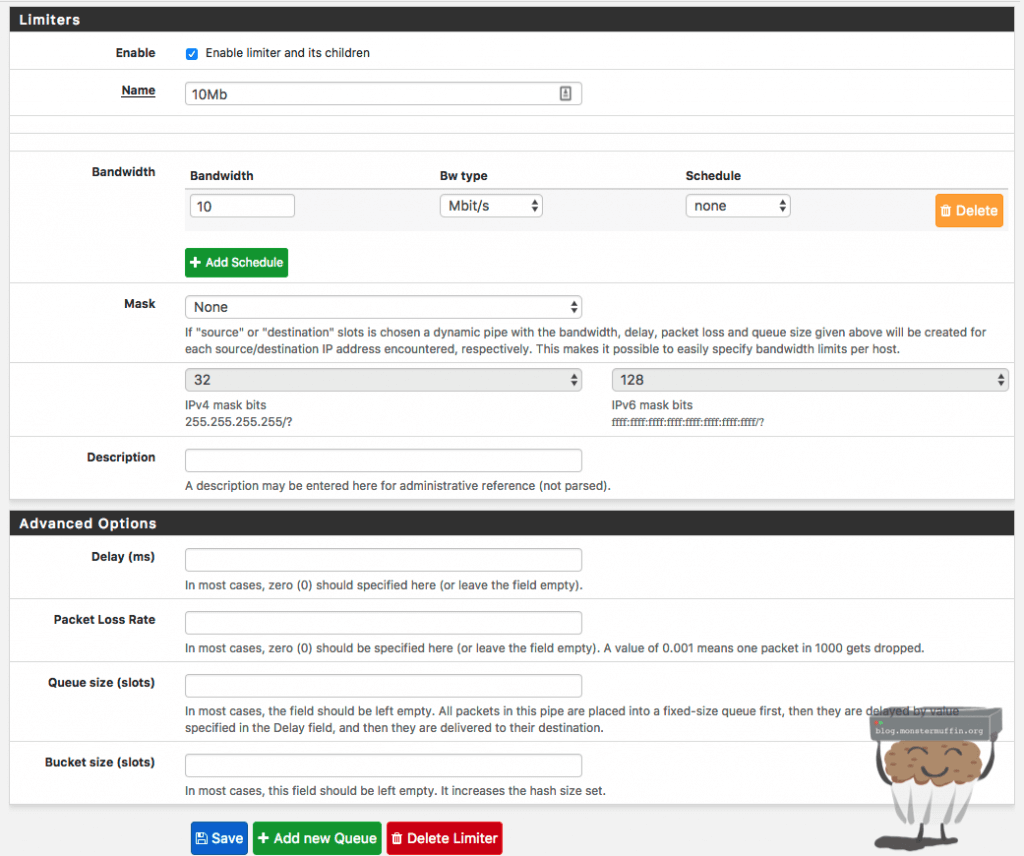Click the red Delete Limiter button

pyautogui.click(x=443, y=838)
